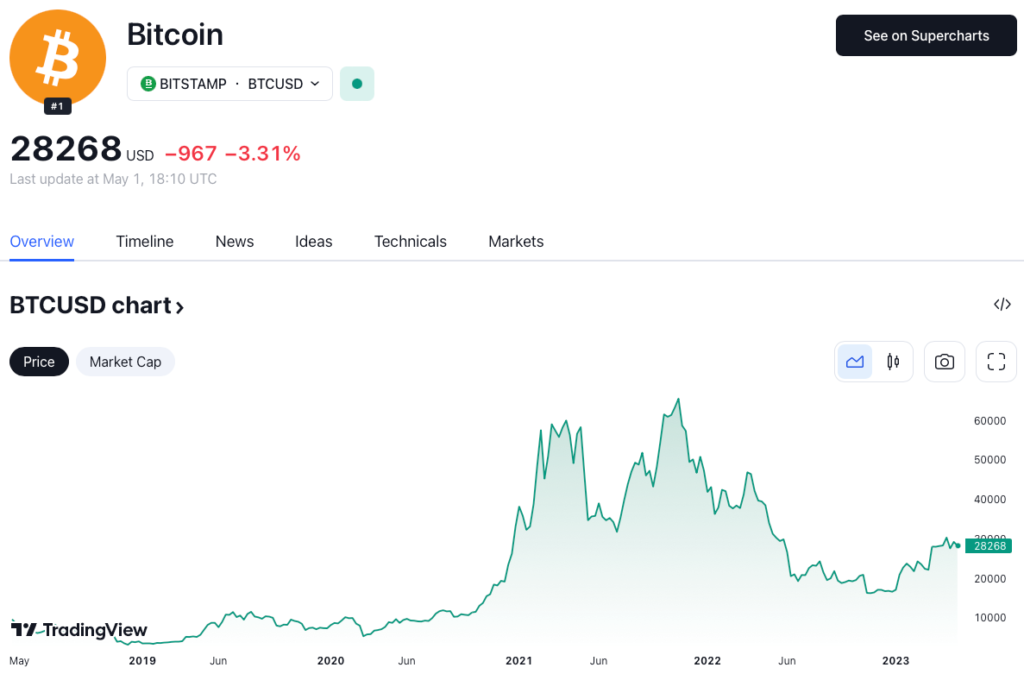
Task: Open the Markets tab
Action: pos(516,241)
